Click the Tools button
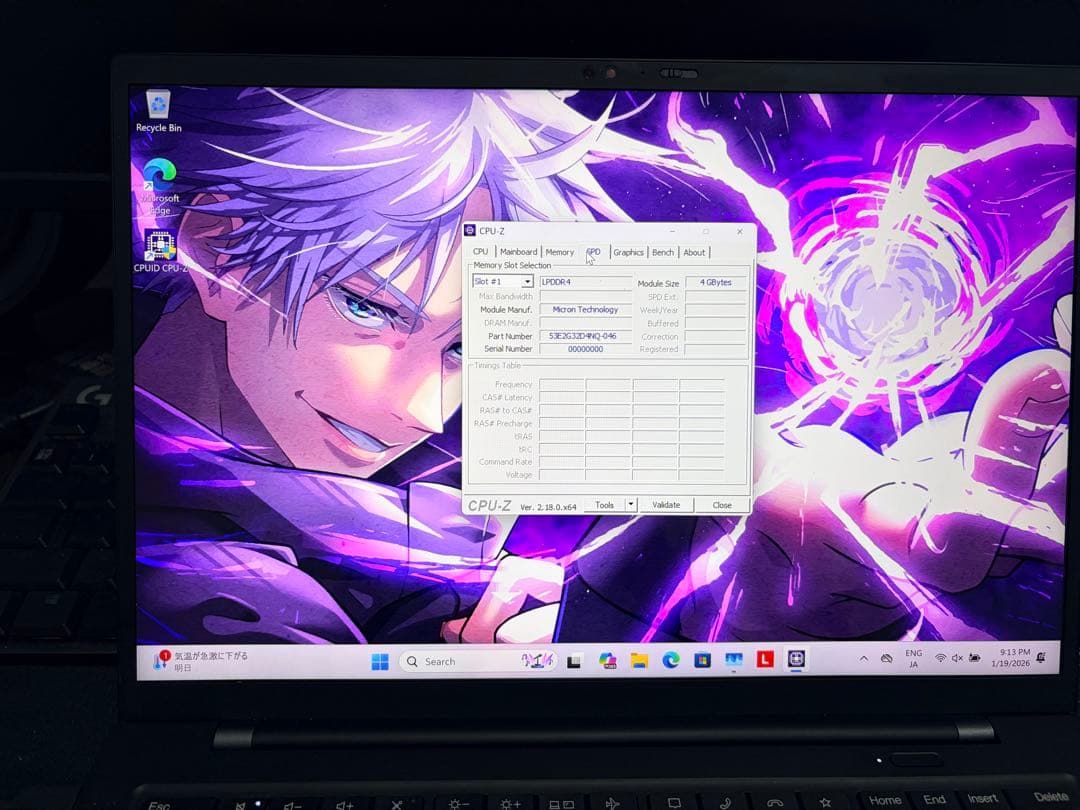Image resolution: width=1080 pixels, height=810 pixels. tap(607, 505)
